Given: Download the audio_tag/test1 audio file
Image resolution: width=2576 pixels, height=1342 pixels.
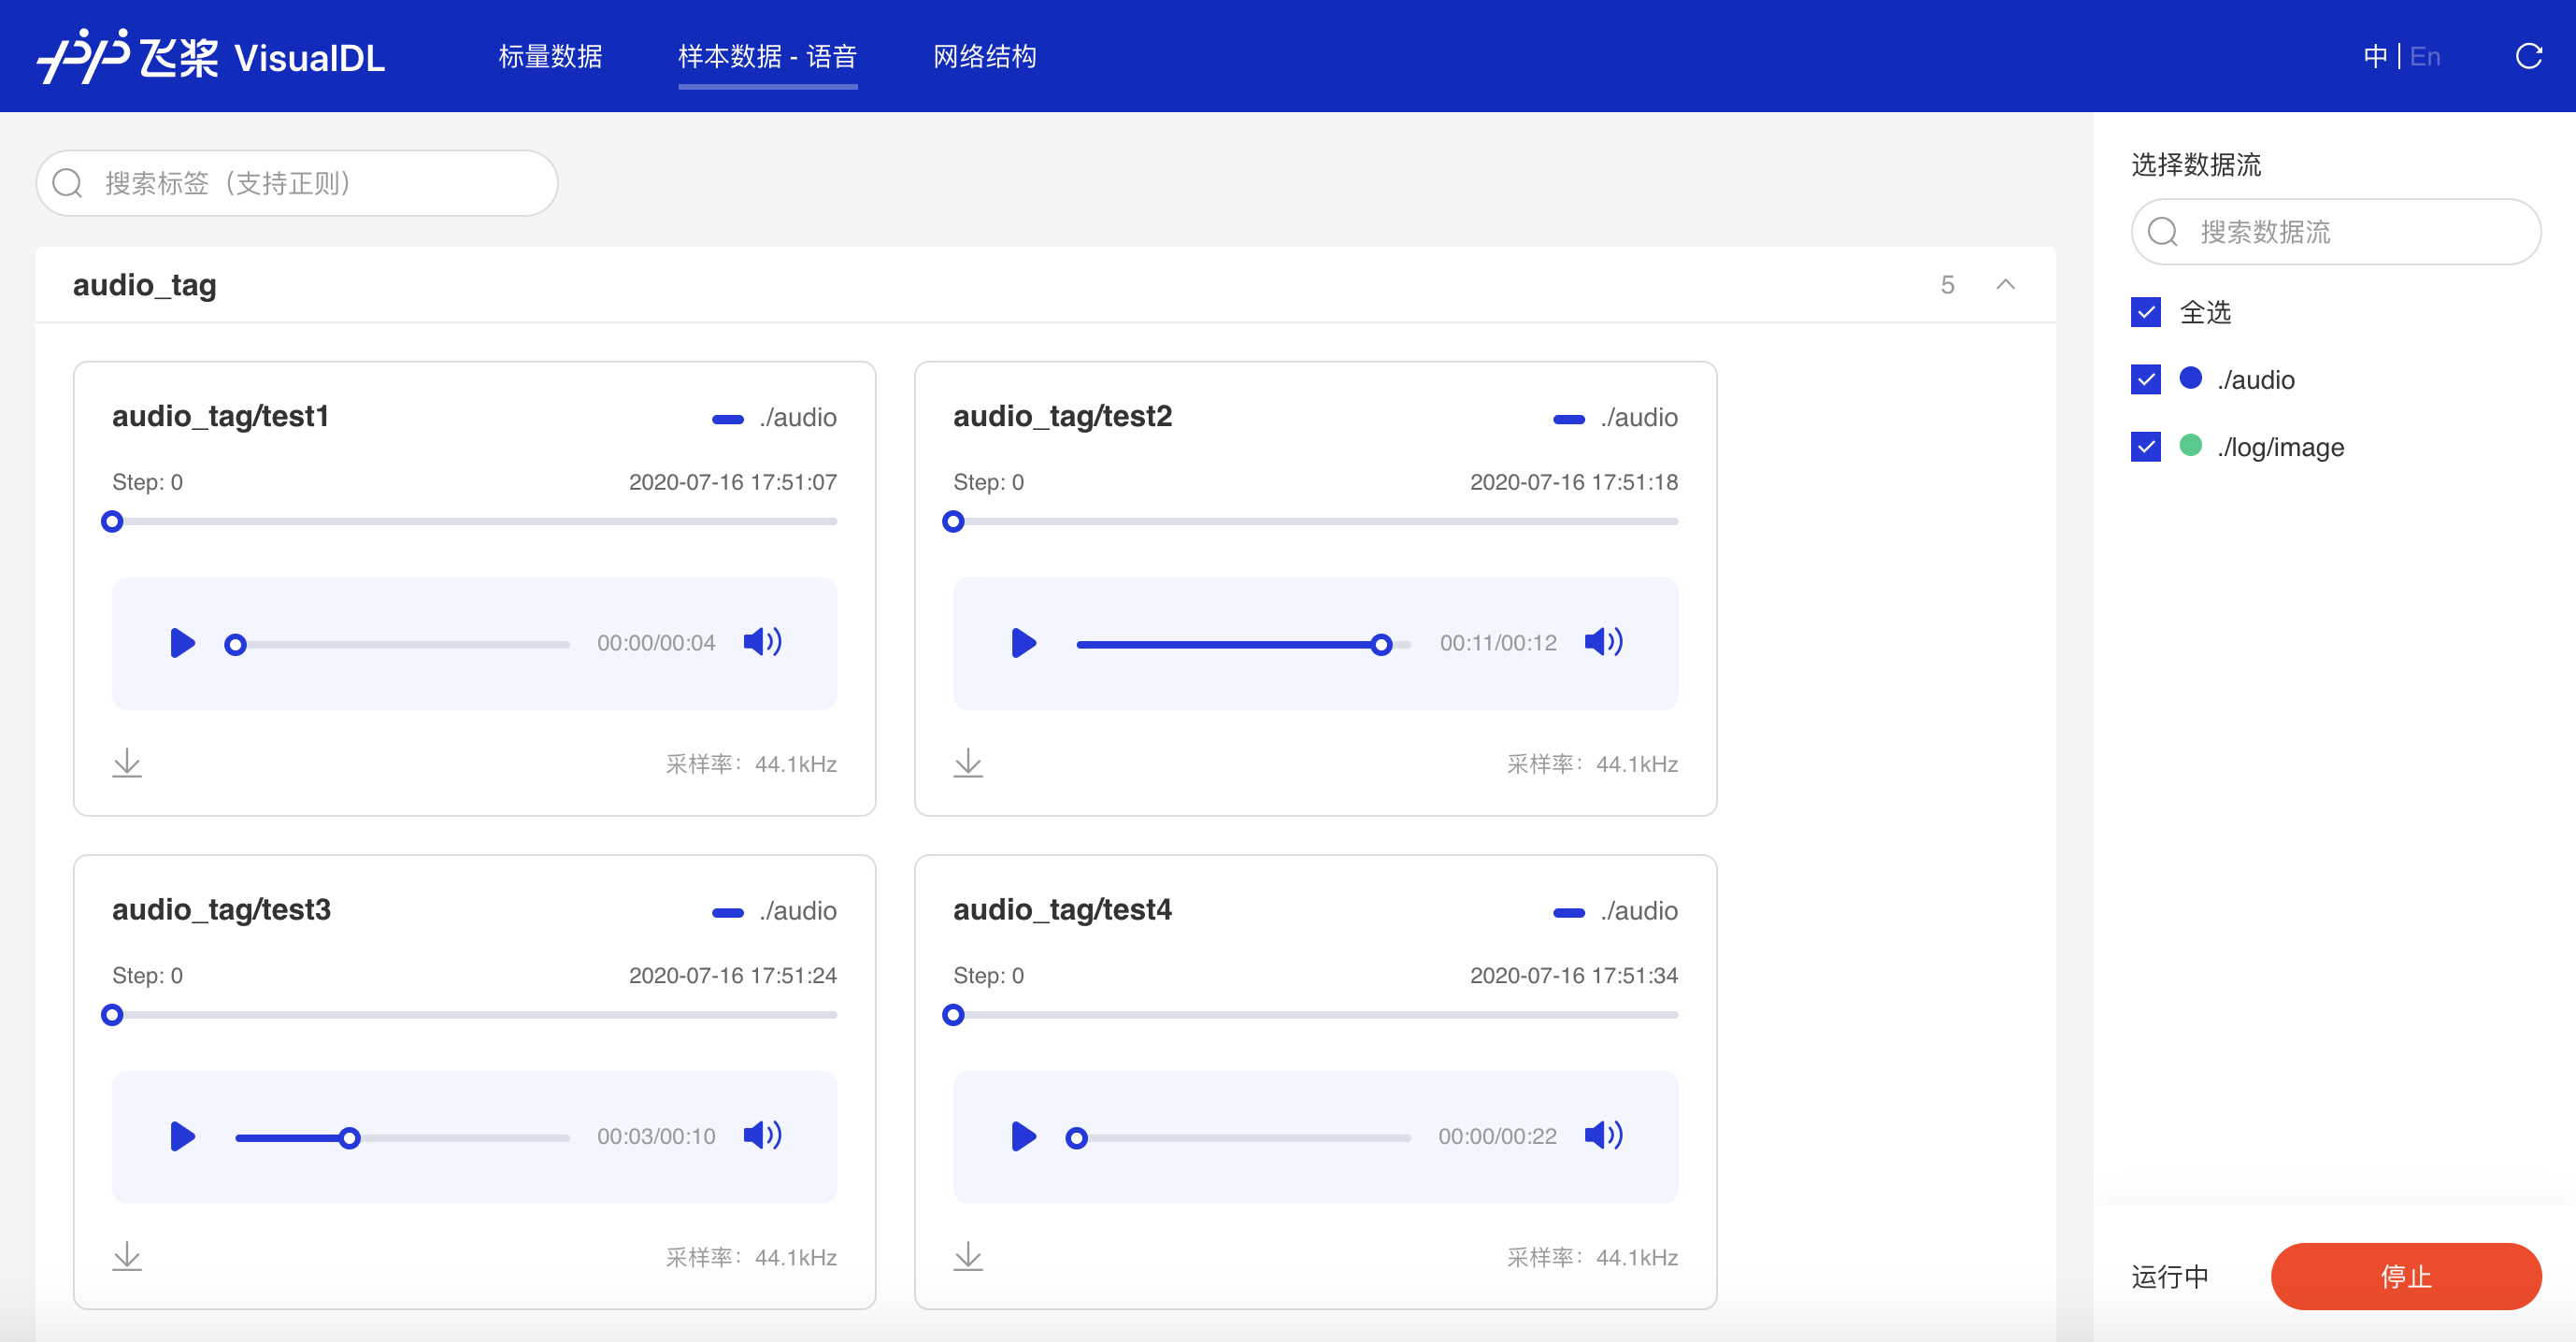Looking at the screenshot, I should [127, 764].
